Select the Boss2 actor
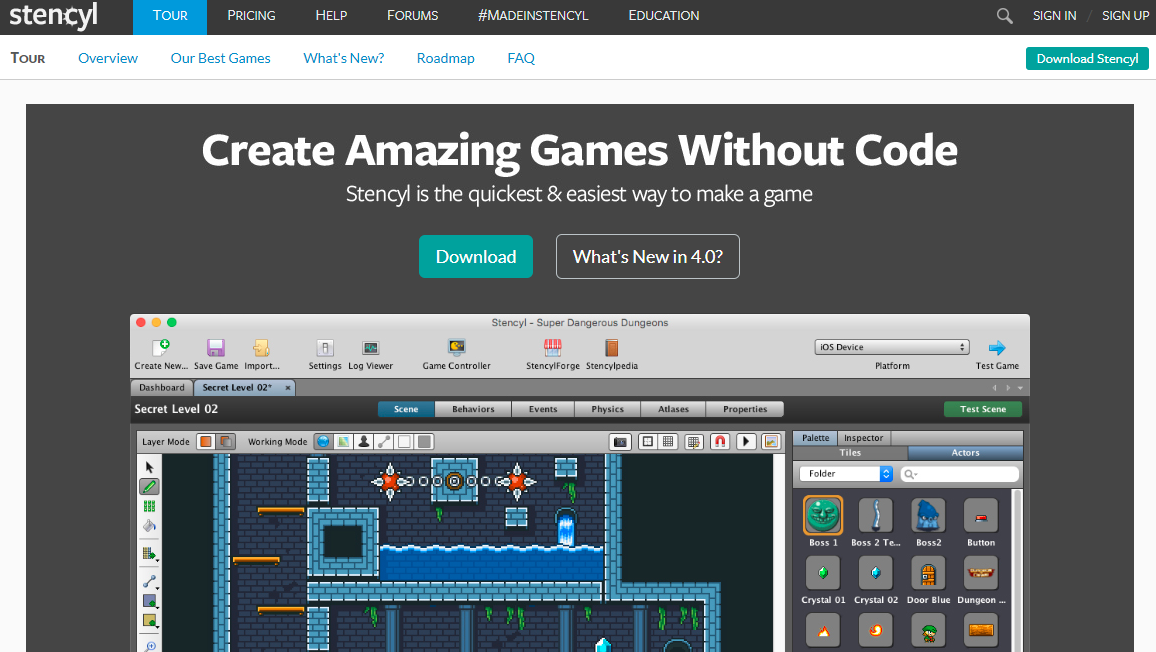 927,516
